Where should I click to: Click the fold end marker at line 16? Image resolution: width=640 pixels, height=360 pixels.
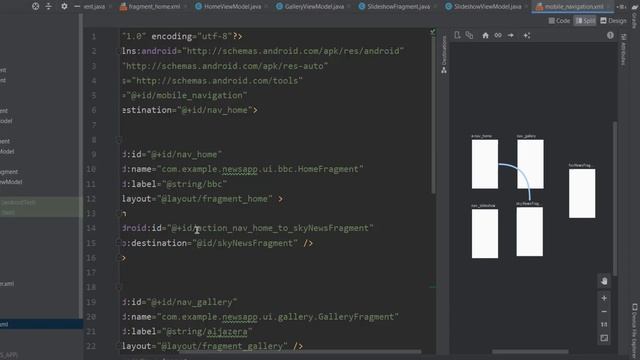(119, 258)
